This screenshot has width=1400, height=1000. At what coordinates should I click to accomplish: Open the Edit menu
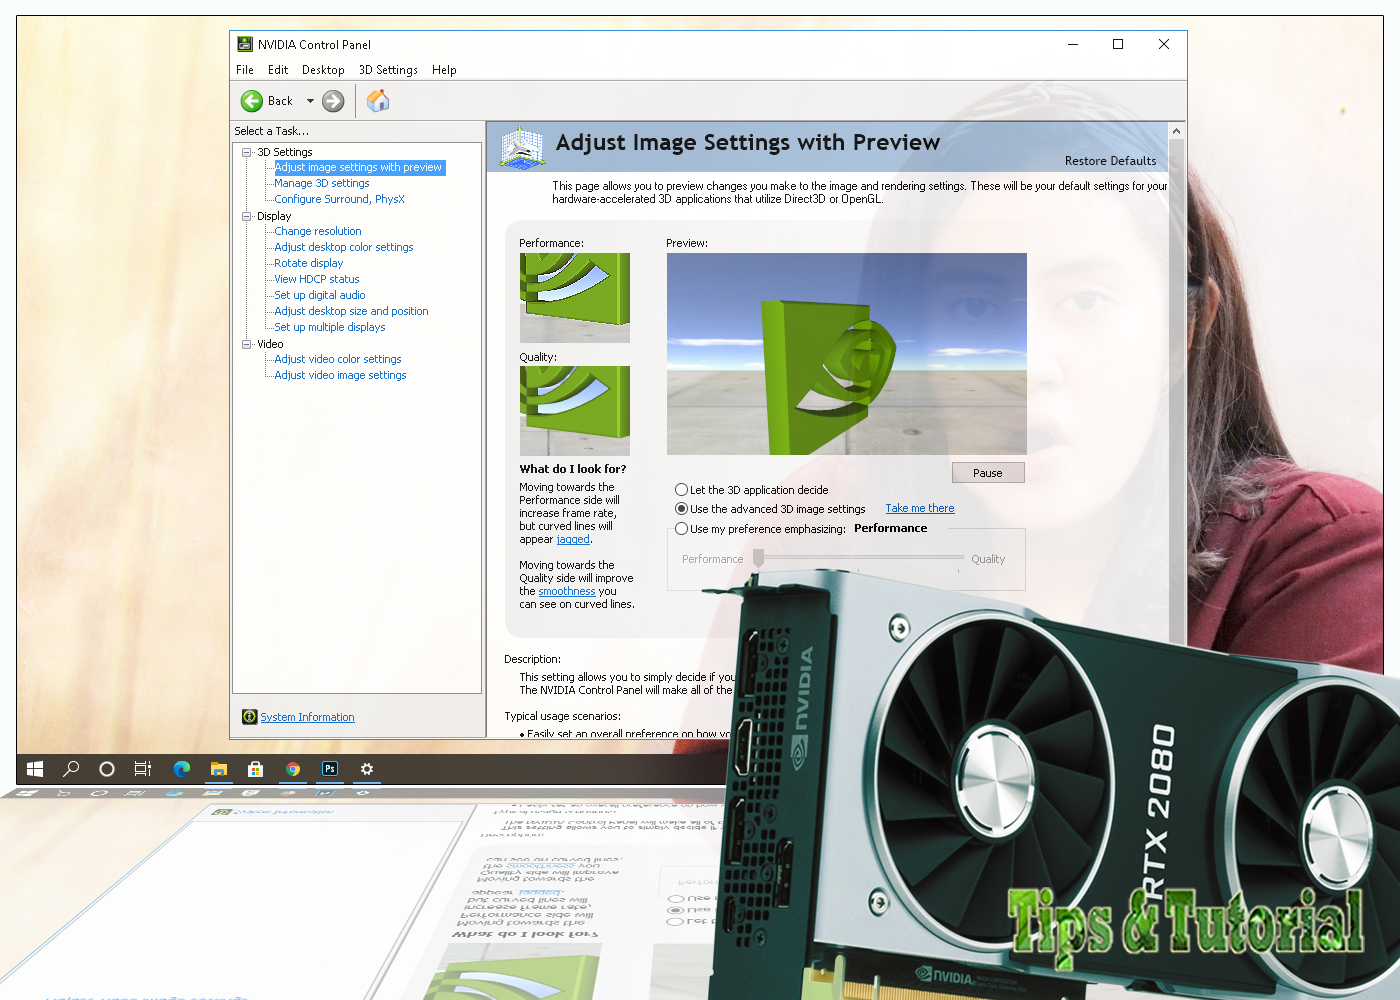click(x=278, y=70)
